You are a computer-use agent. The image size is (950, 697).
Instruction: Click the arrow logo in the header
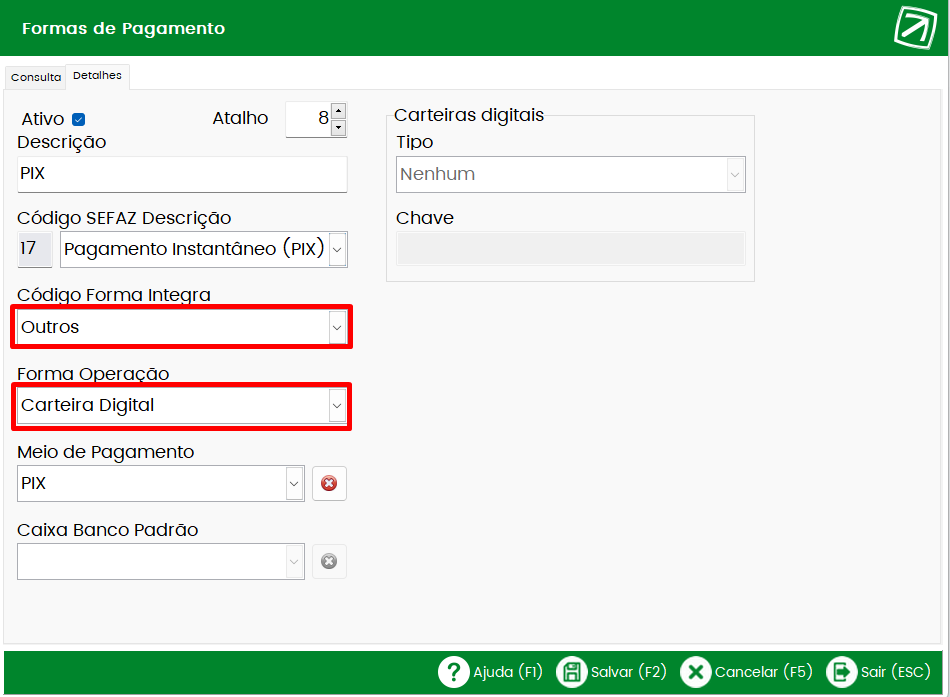pos(915,27)
